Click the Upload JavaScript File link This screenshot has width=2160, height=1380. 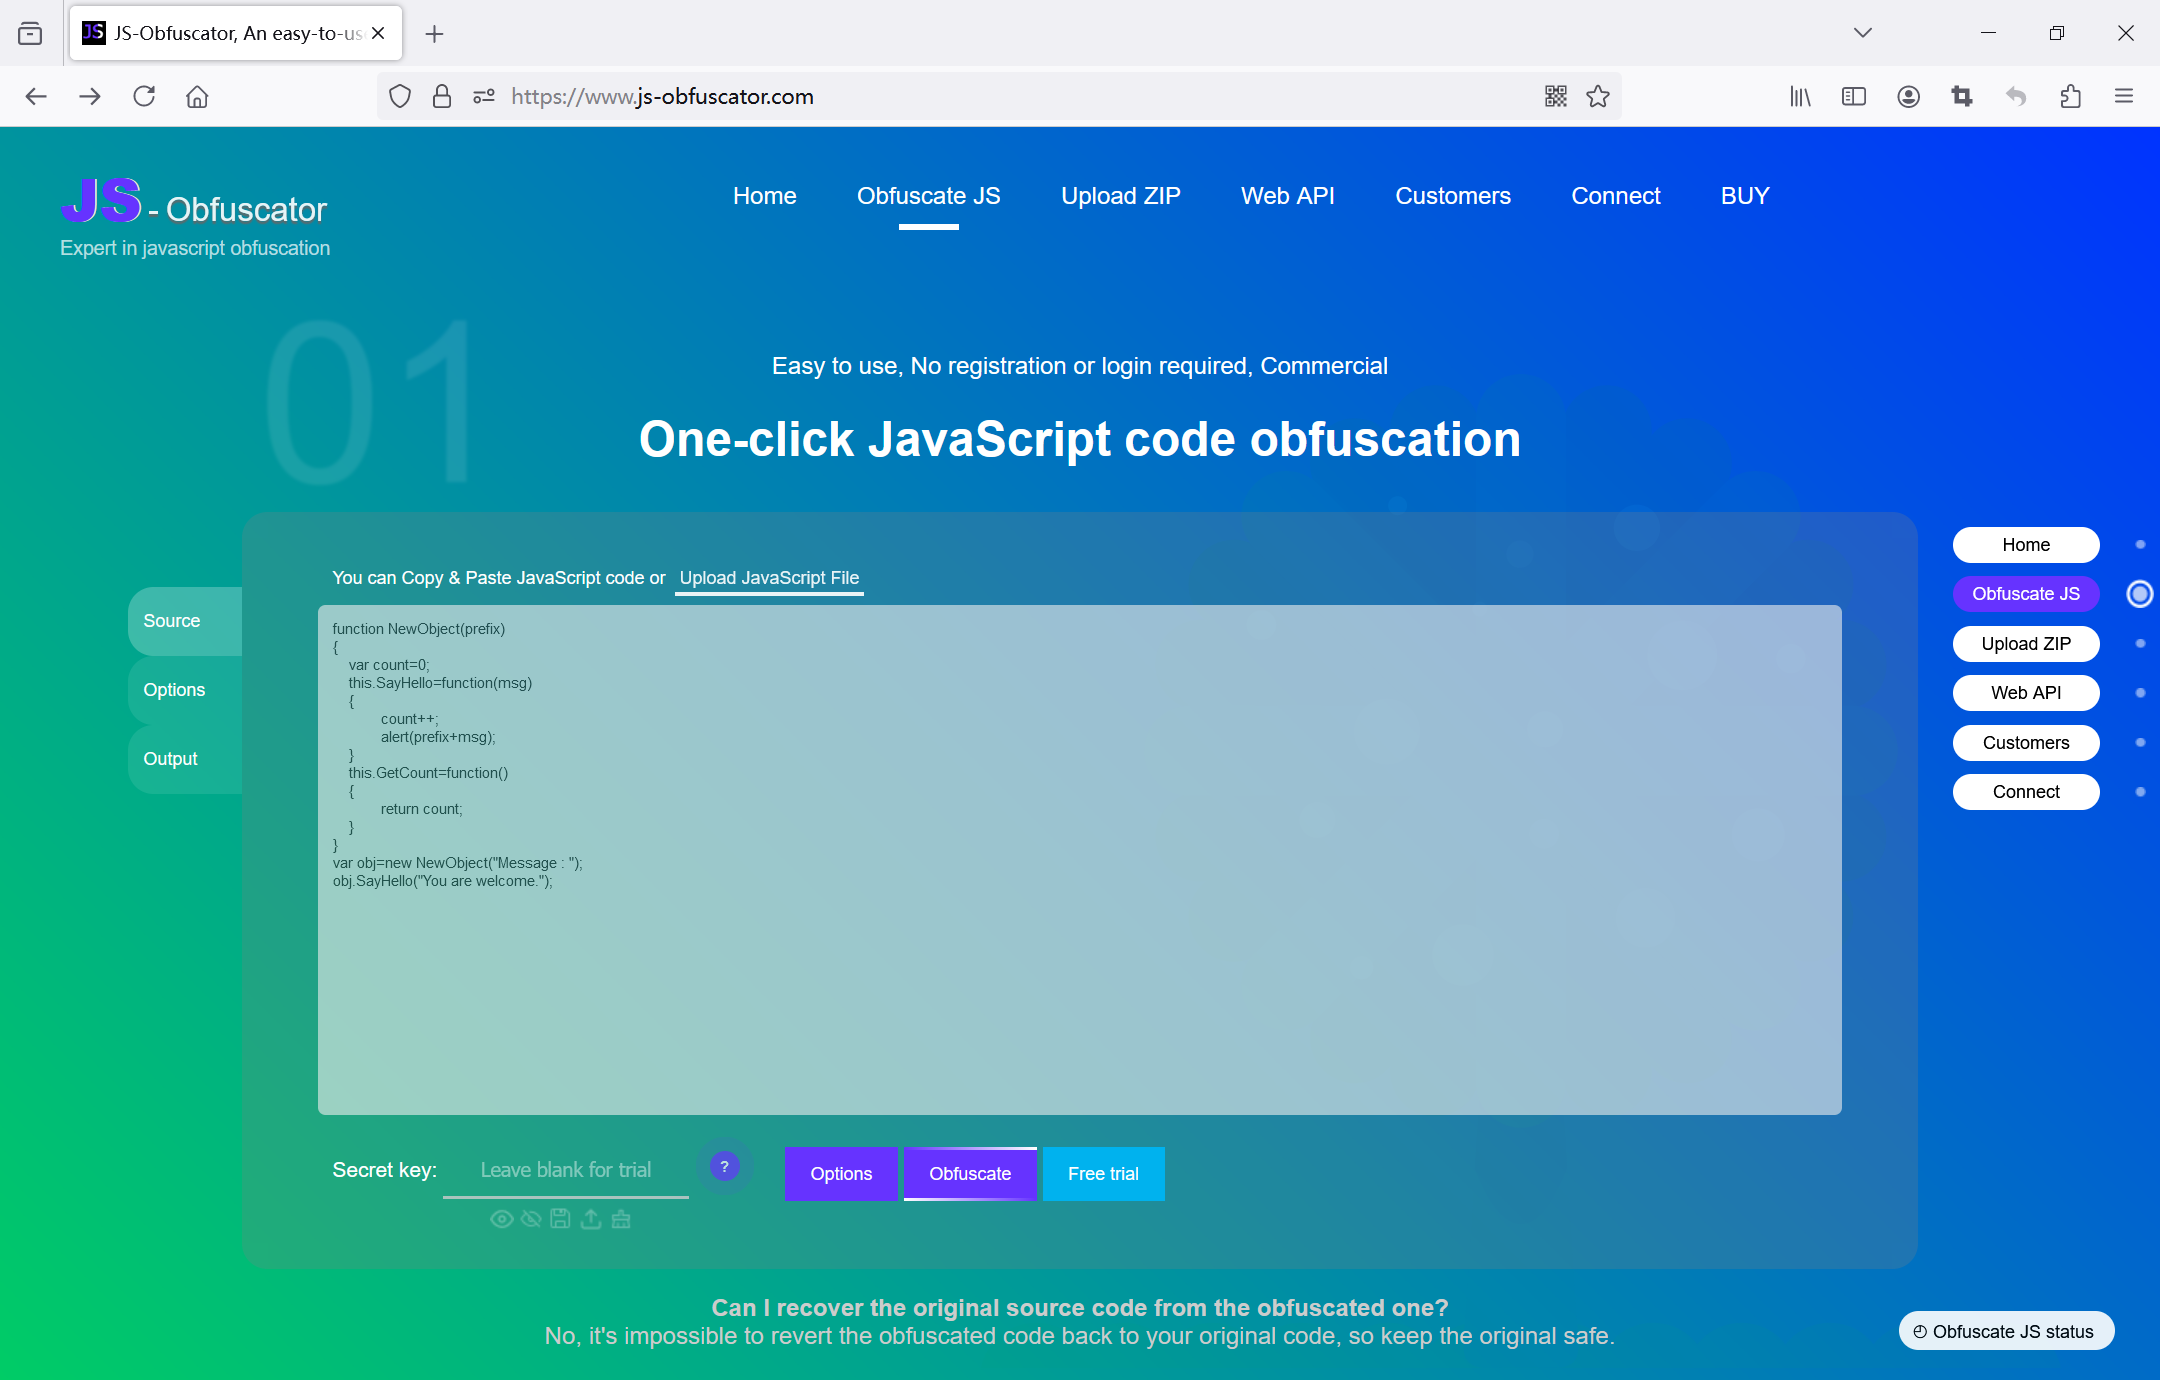[769, 578]
